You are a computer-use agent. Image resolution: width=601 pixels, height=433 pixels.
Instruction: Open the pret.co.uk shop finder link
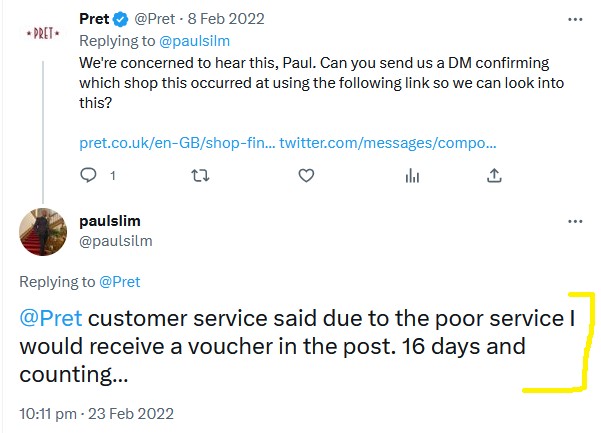176,144
